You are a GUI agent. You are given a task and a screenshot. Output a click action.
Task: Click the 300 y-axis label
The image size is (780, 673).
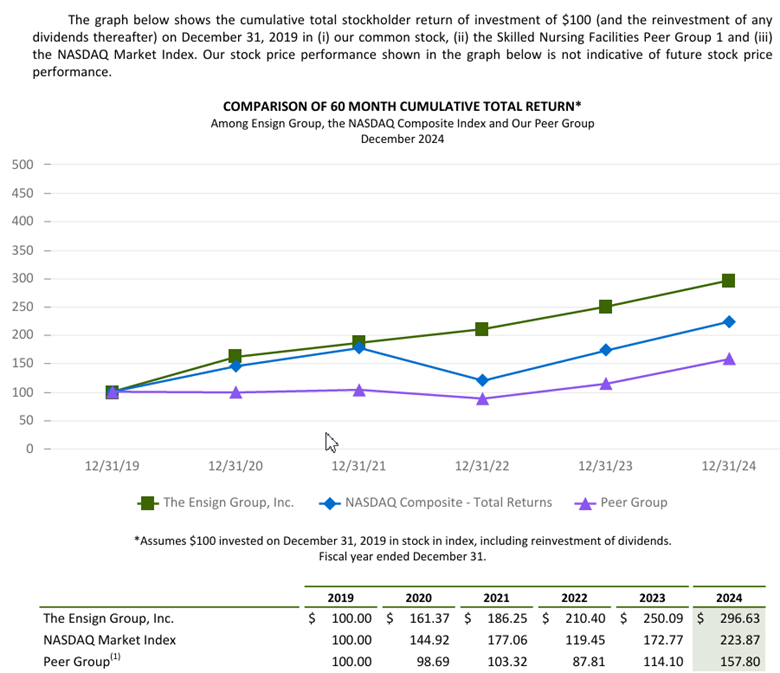23,279
